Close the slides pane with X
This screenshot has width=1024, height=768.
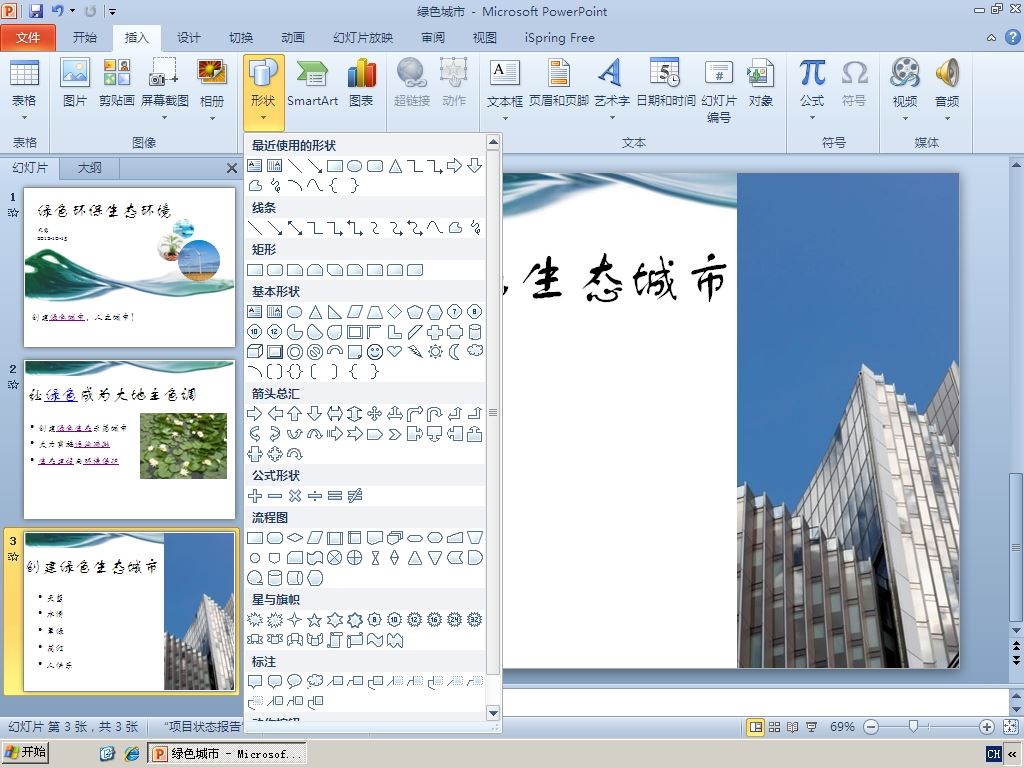click(231, 168)
